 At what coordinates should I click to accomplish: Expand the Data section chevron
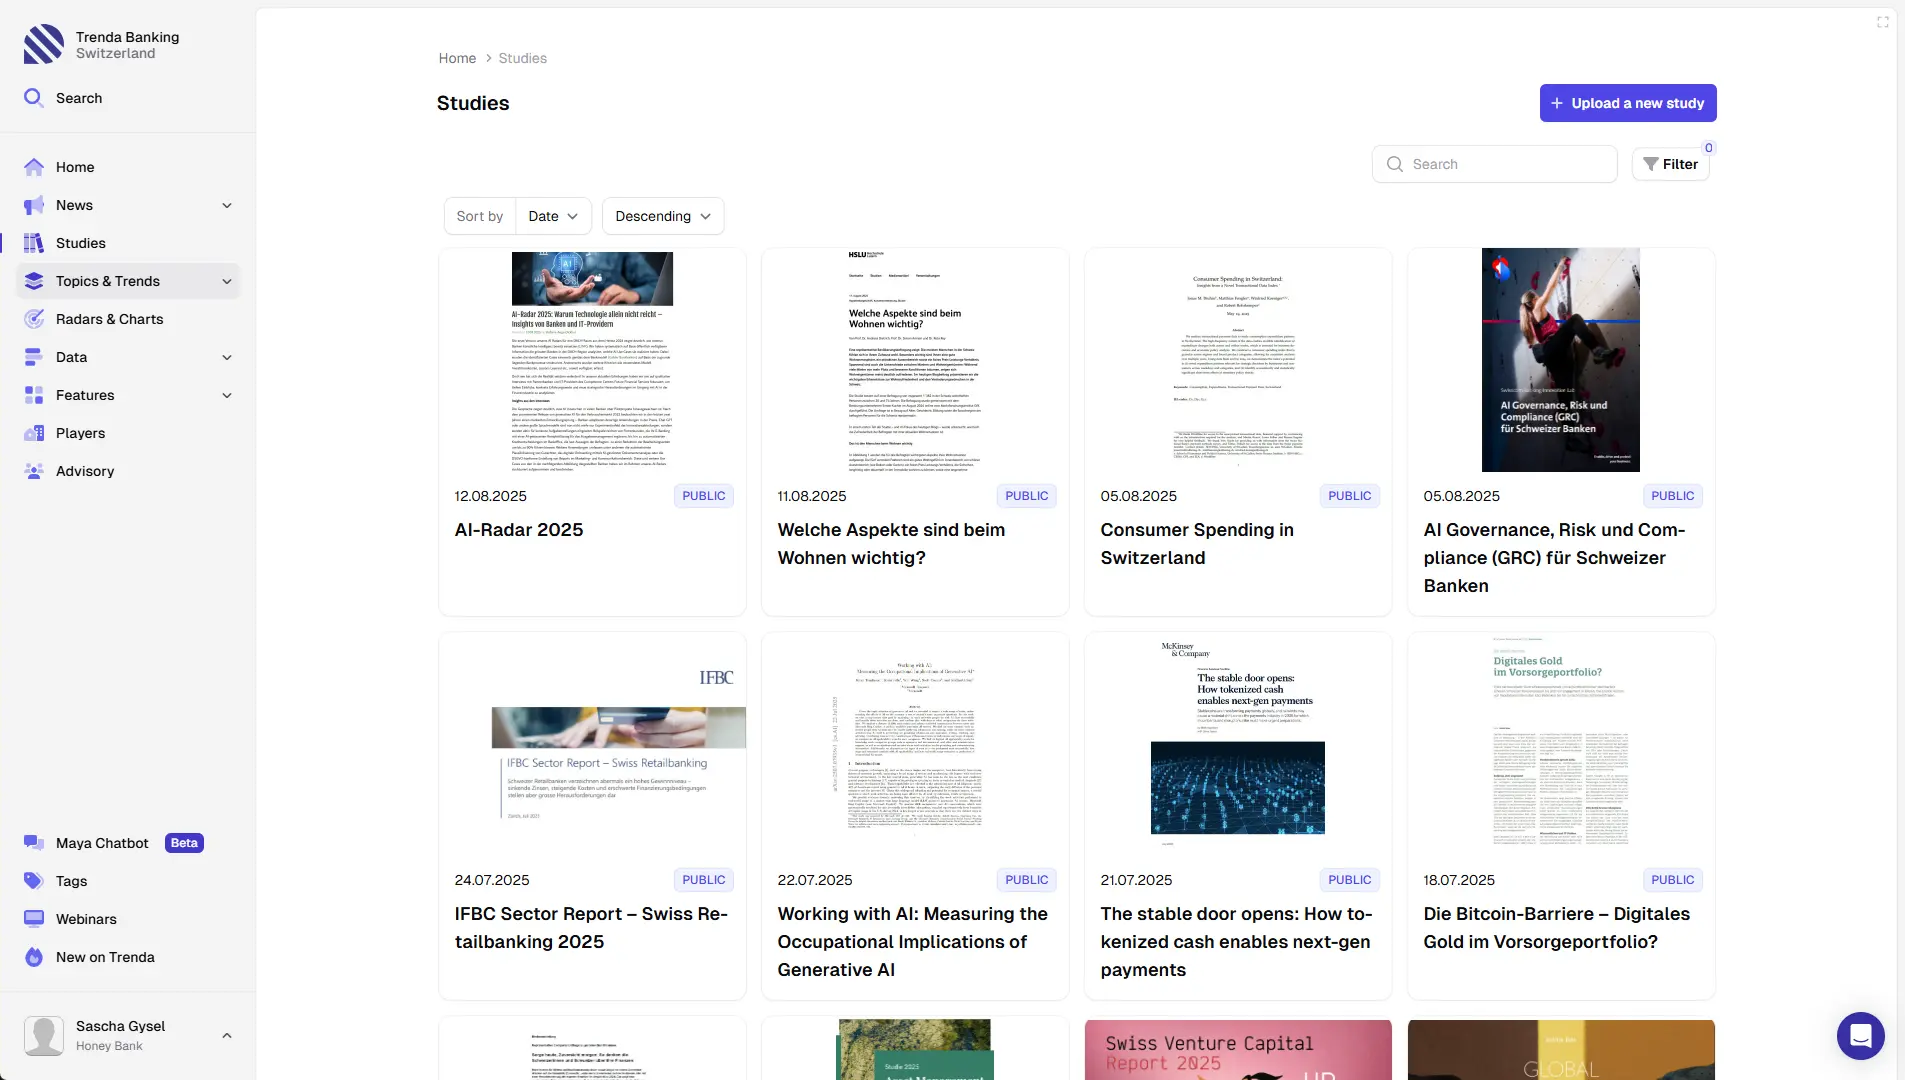[x=227, y=357]
